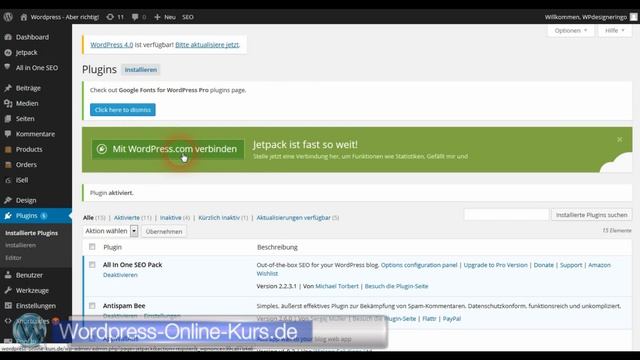Click the Beiträge pin icon
This screenshot has height=360, width=640.
tap(8, 88)
